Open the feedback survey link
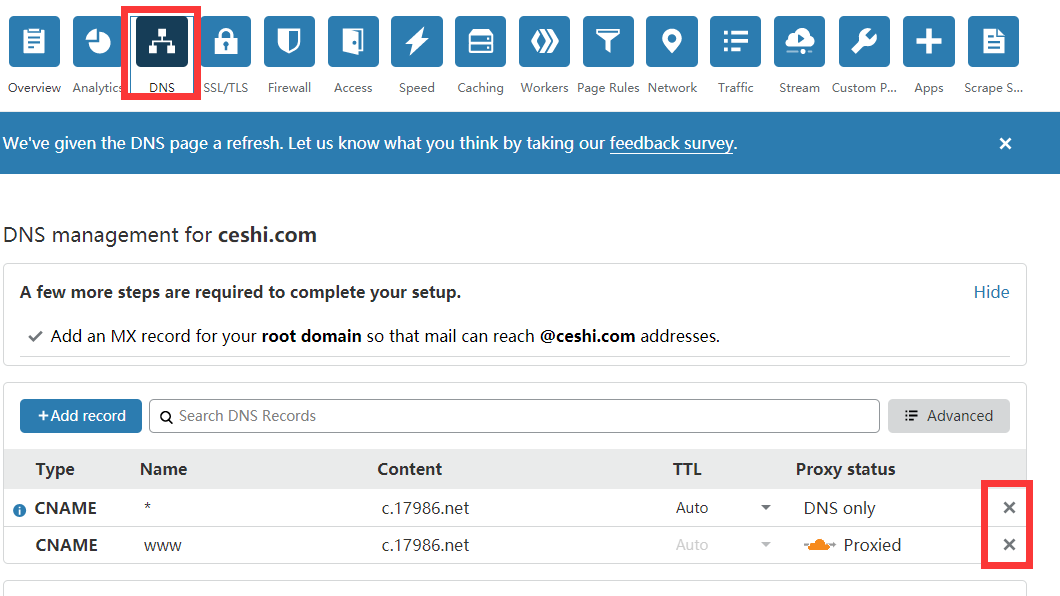 click(671, 143)
